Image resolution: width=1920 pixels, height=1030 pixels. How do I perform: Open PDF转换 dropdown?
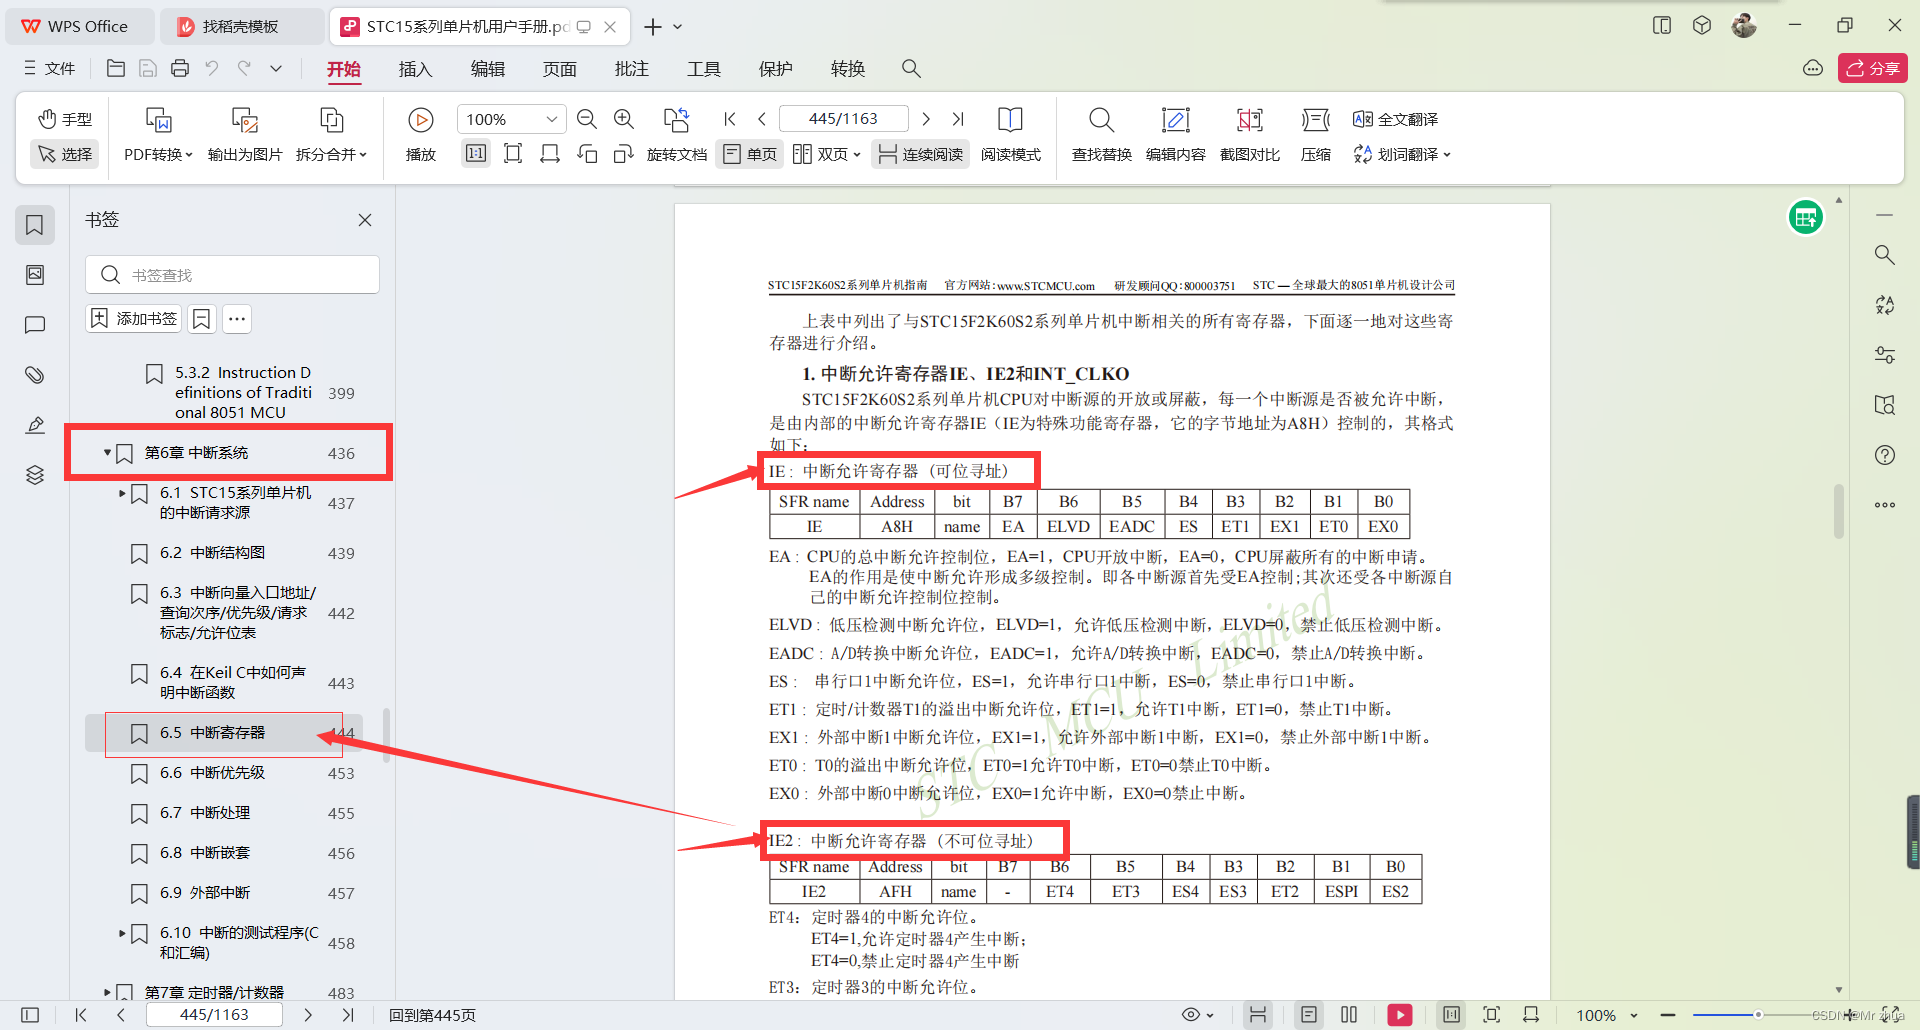tap(158, 154)
